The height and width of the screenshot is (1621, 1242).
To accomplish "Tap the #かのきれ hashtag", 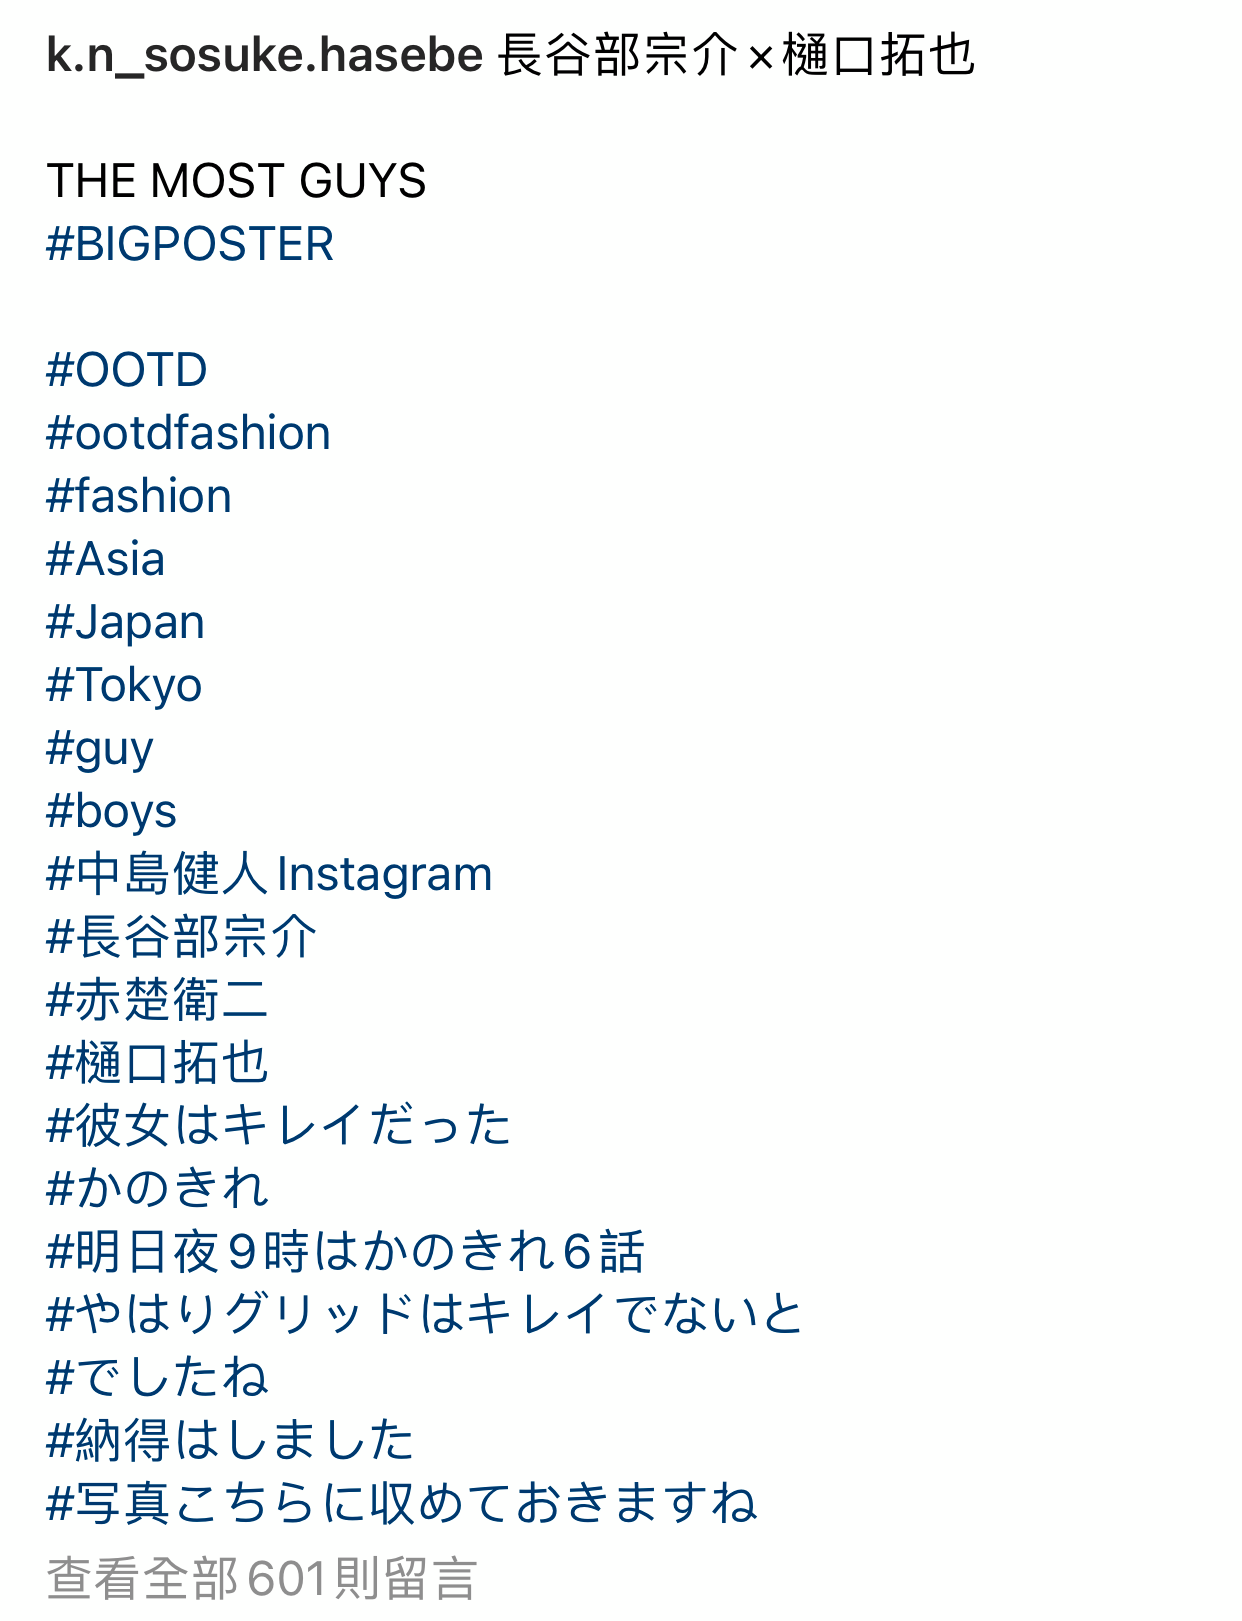I will pos(157,1189).
